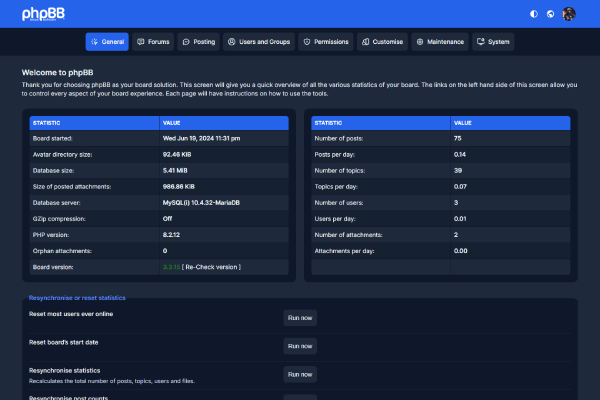The height and width of the screenshot is (400, 600).
Task: Click 'Number of attachments:' label
Action: [348, 235]
